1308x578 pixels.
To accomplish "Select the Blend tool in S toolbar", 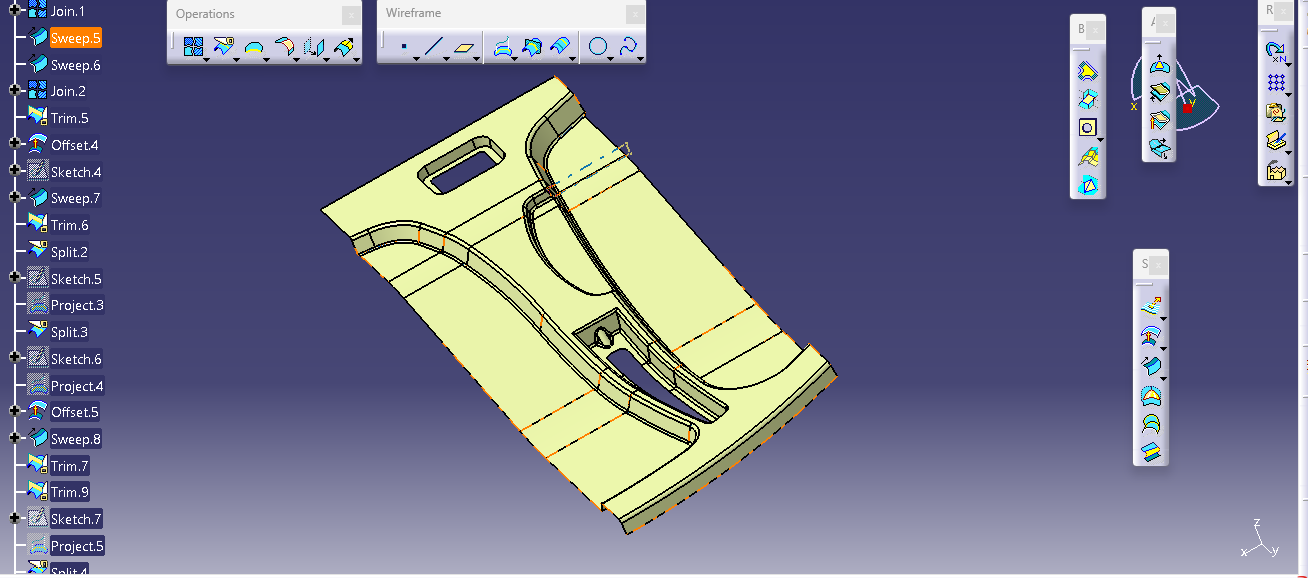I will click(x=1150, y=452).
